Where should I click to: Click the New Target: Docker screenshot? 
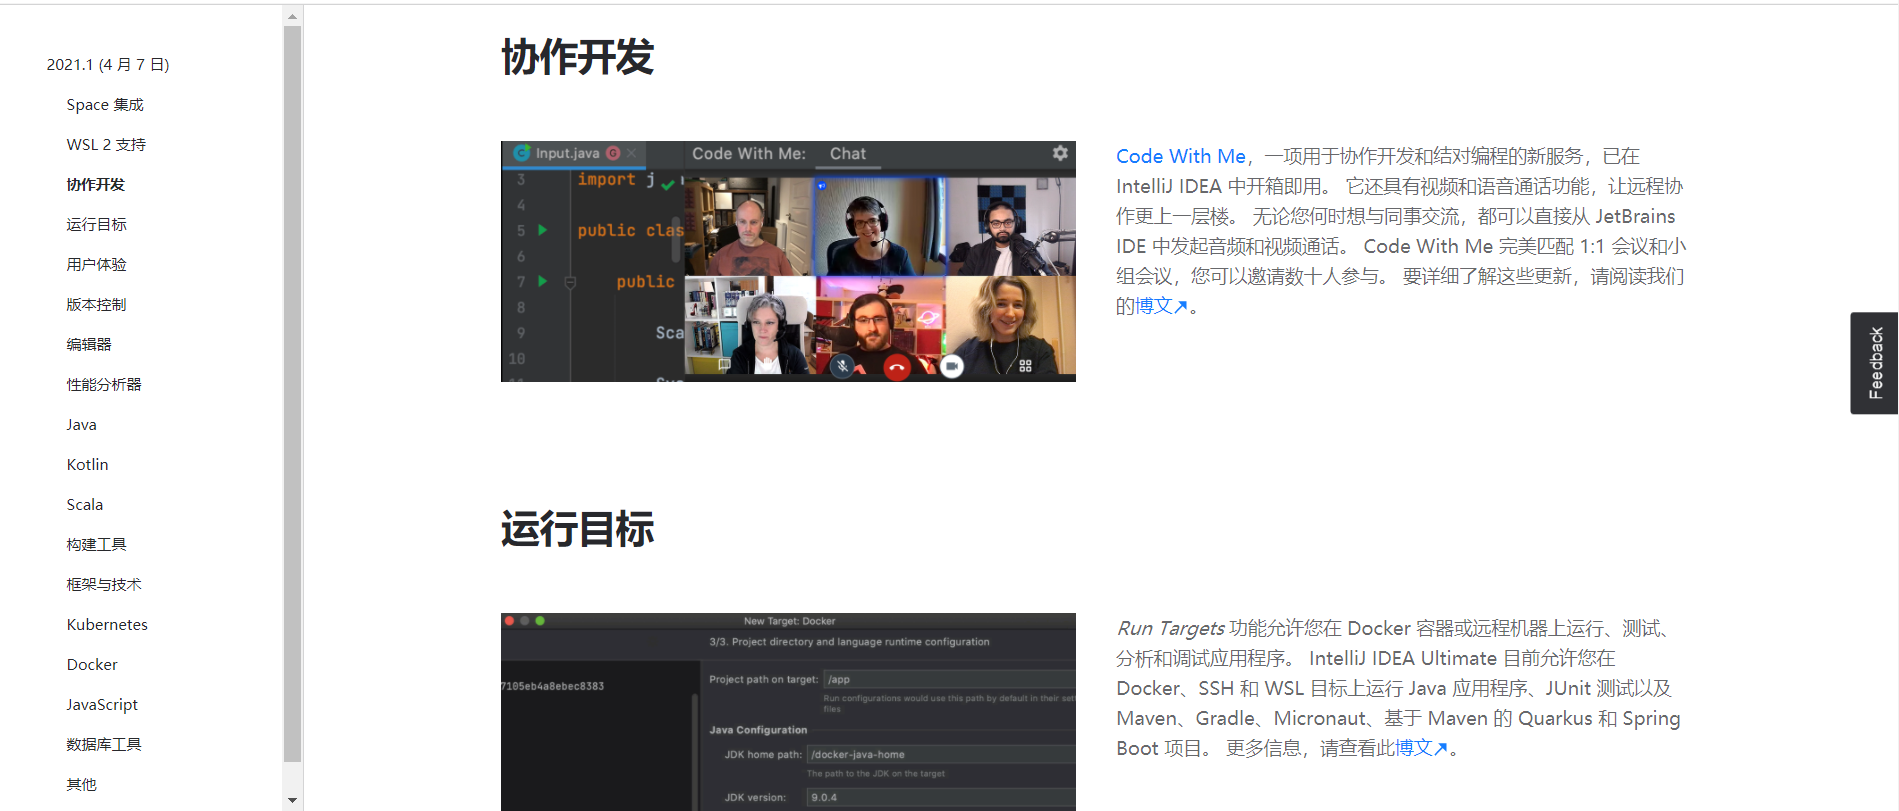(788, 712)
